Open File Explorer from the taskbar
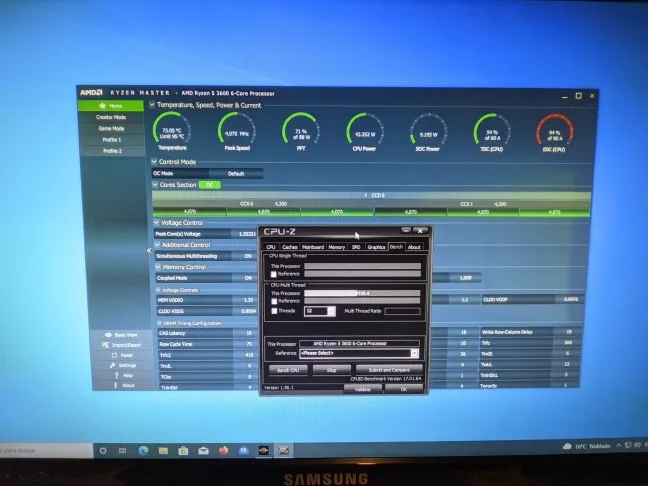Viewport: 648px width, 486px height. (x=163, y=450)
